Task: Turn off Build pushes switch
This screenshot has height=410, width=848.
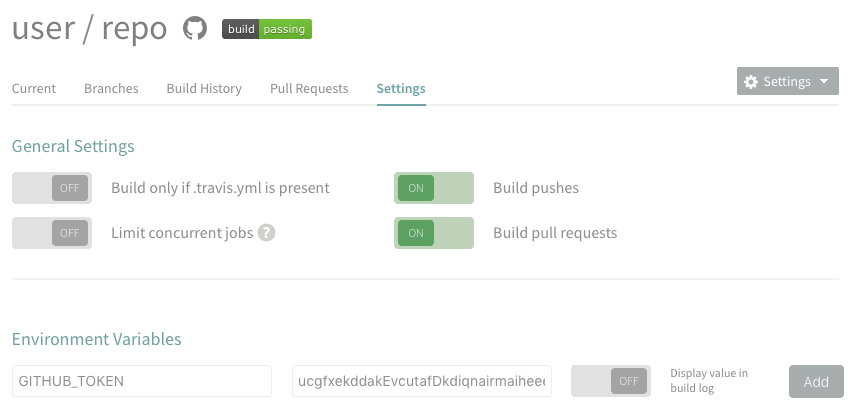Action: pos(434,188)
